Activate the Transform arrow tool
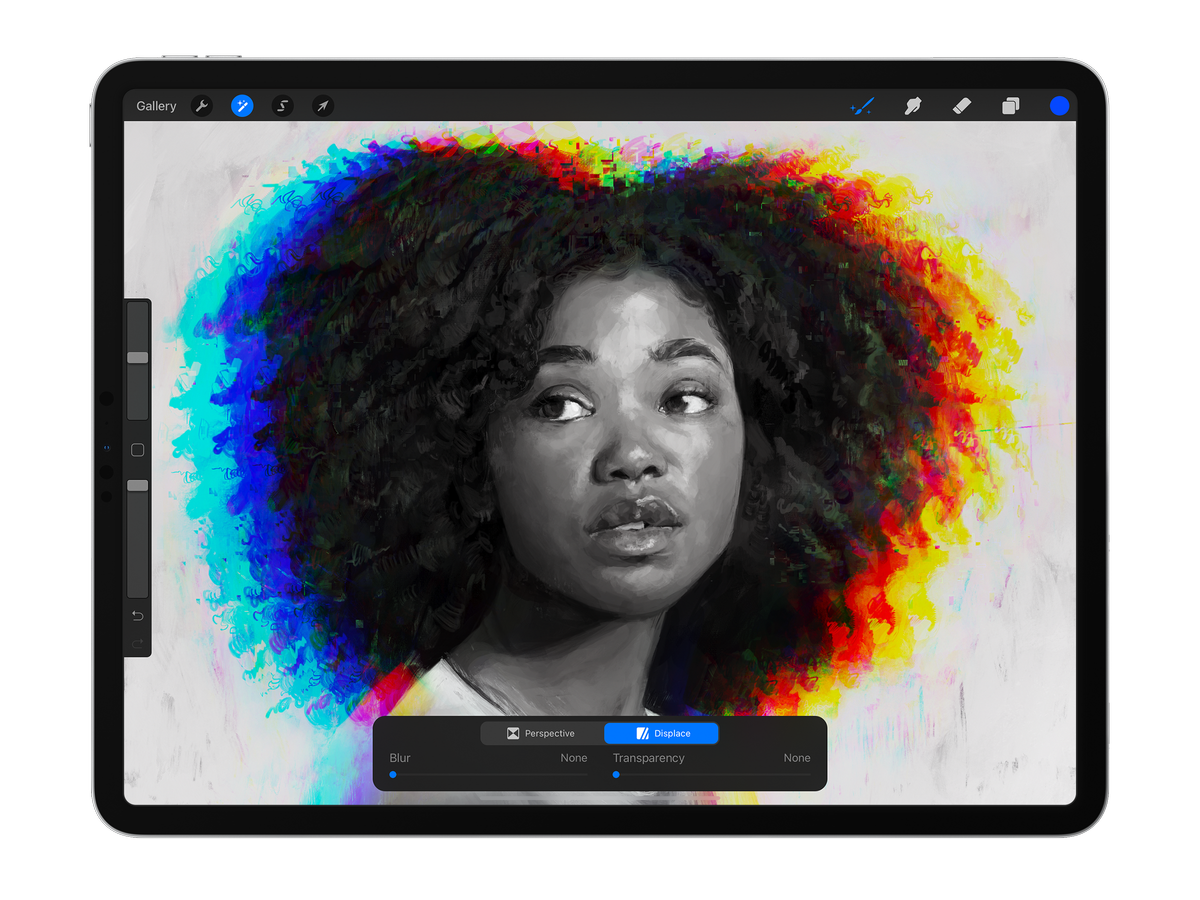 322,106
